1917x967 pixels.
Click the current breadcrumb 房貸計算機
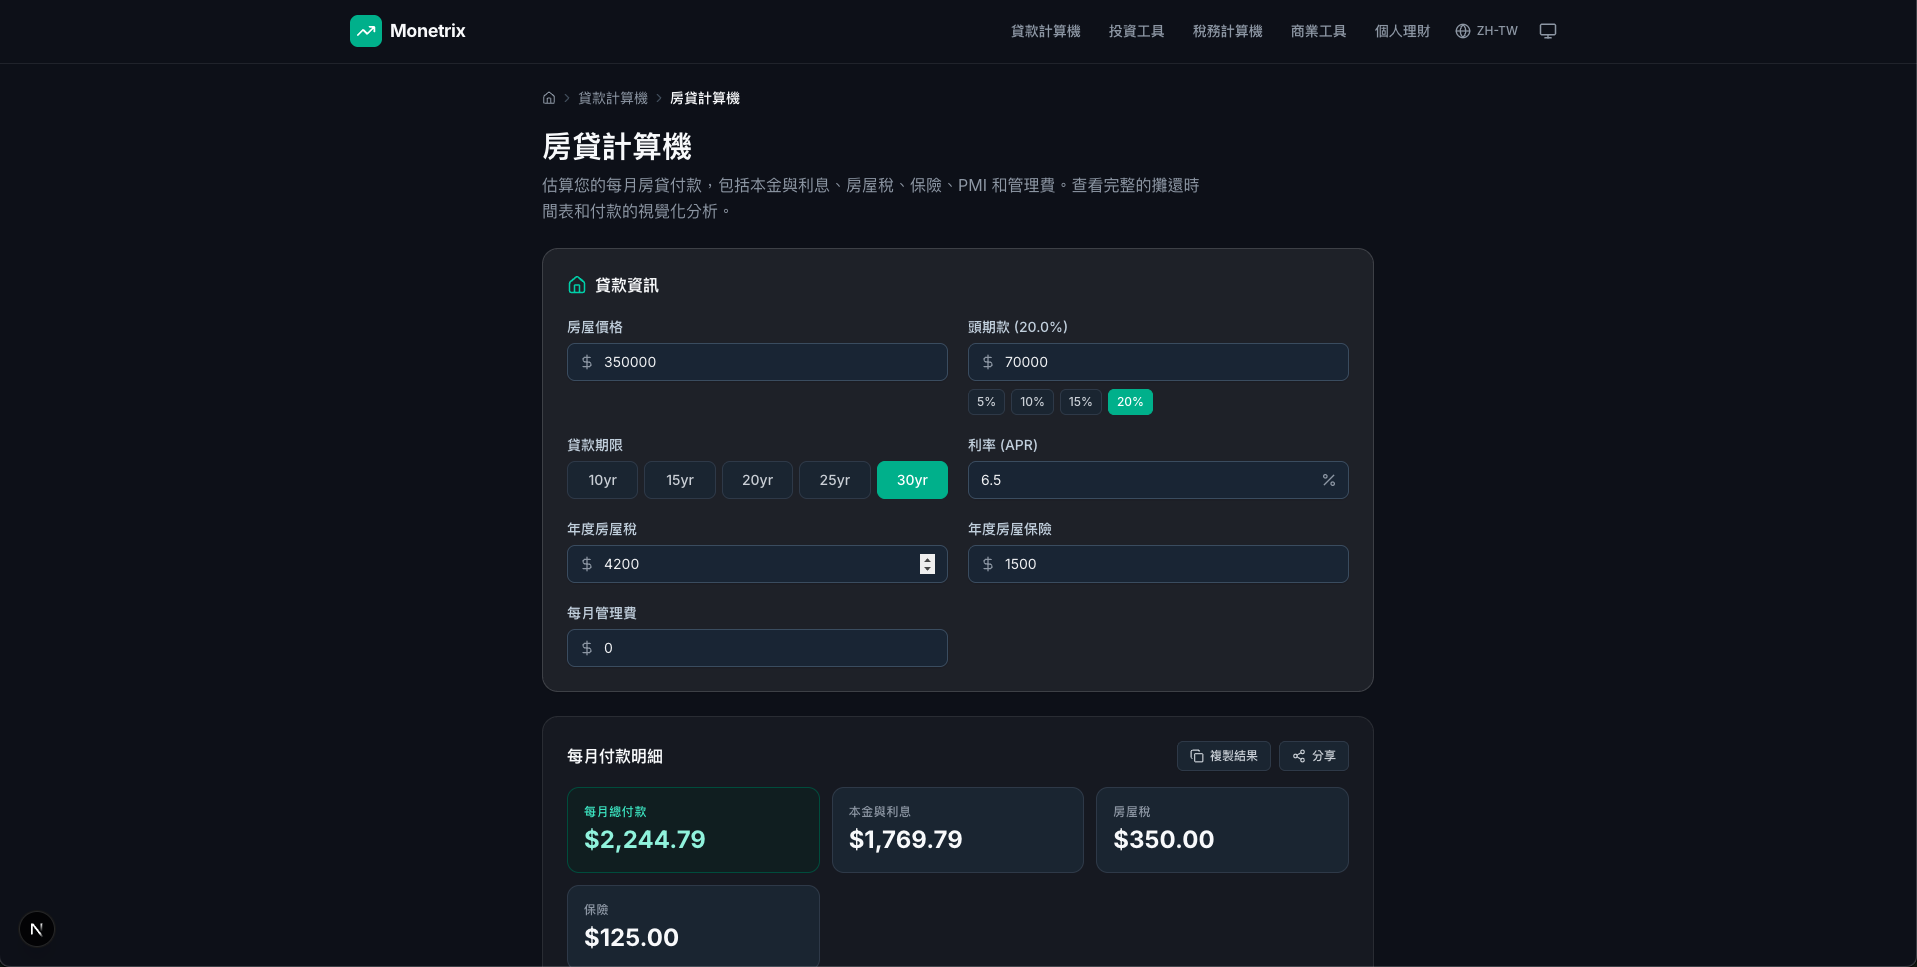point(705,98)
